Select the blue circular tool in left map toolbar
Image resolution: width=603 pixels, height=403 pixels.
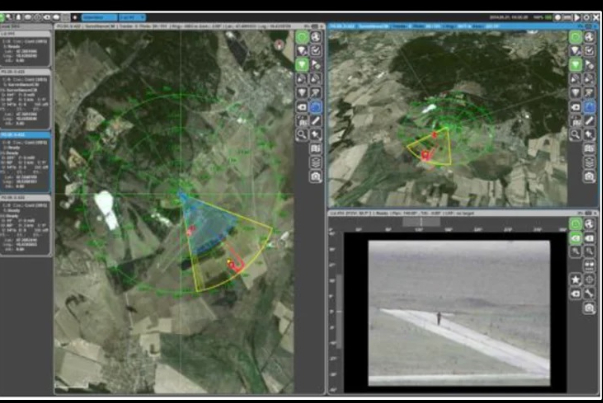coord(316,106)
